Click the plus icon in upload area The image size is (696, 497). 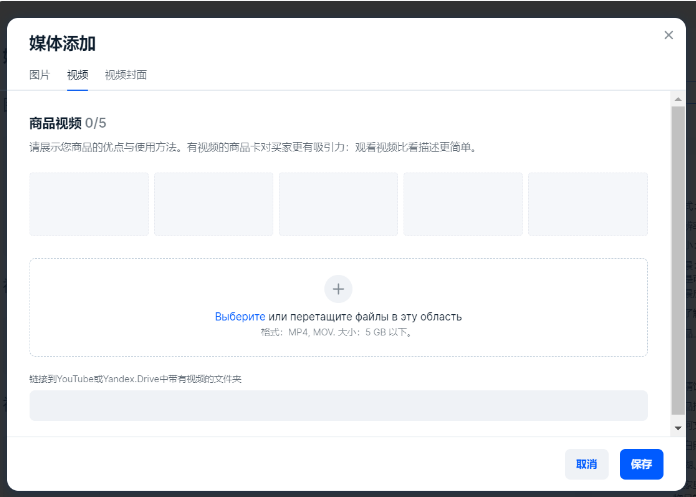[338, 289]
